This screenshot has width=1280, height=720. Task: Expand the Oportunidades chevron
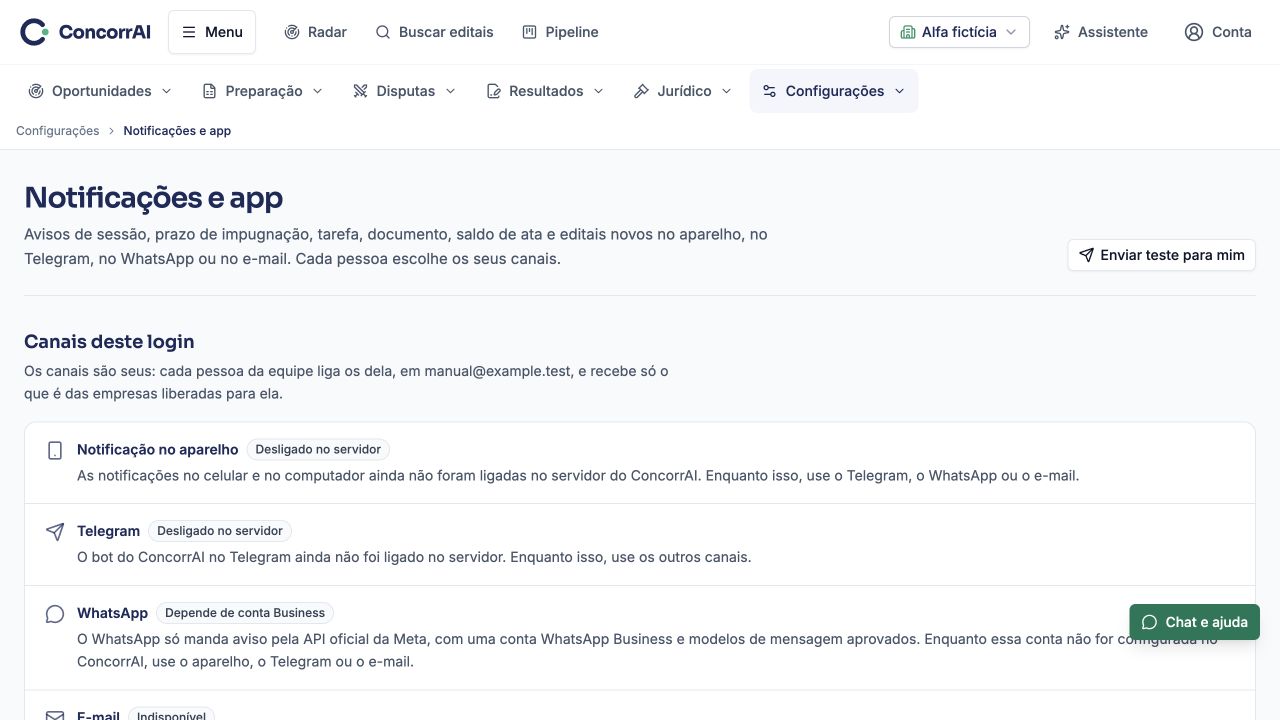coord(166,91)
